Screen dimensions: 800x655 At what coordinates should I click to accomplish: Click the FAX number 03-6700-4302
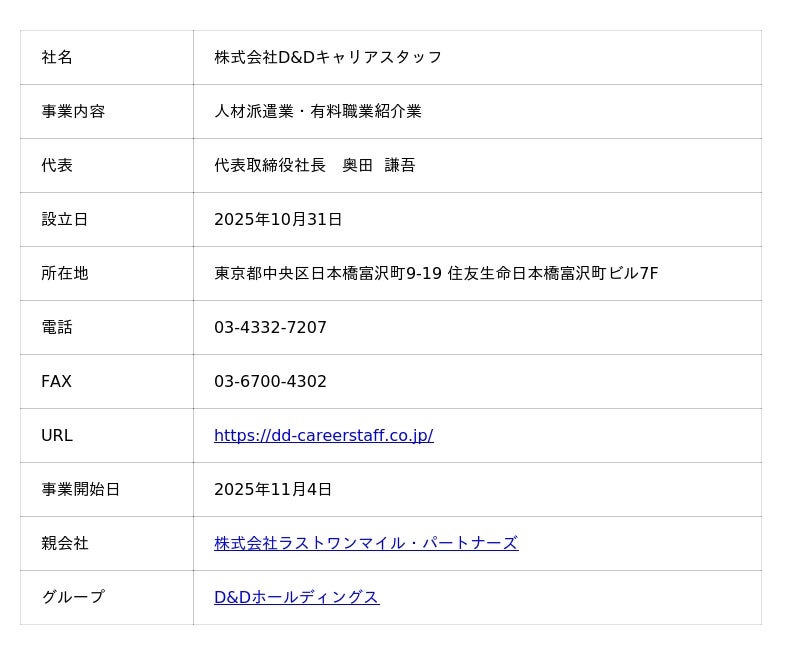pos(270,382)
